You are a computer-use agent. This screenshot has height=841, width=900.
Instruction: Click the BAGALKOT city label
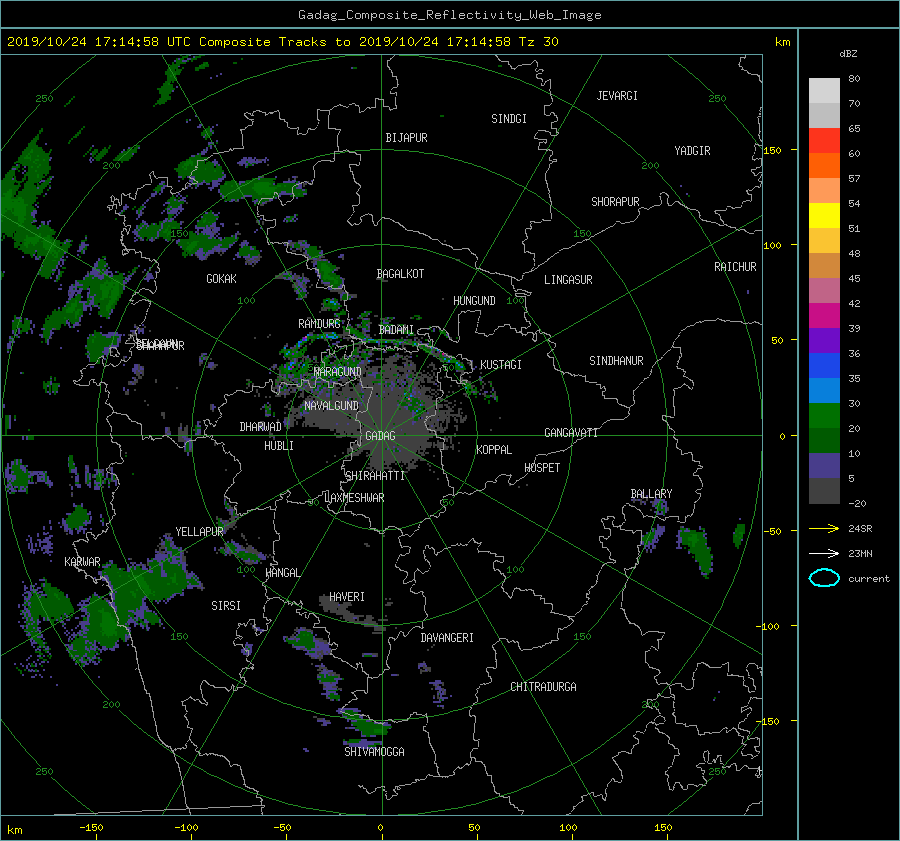tap(400, 274)
